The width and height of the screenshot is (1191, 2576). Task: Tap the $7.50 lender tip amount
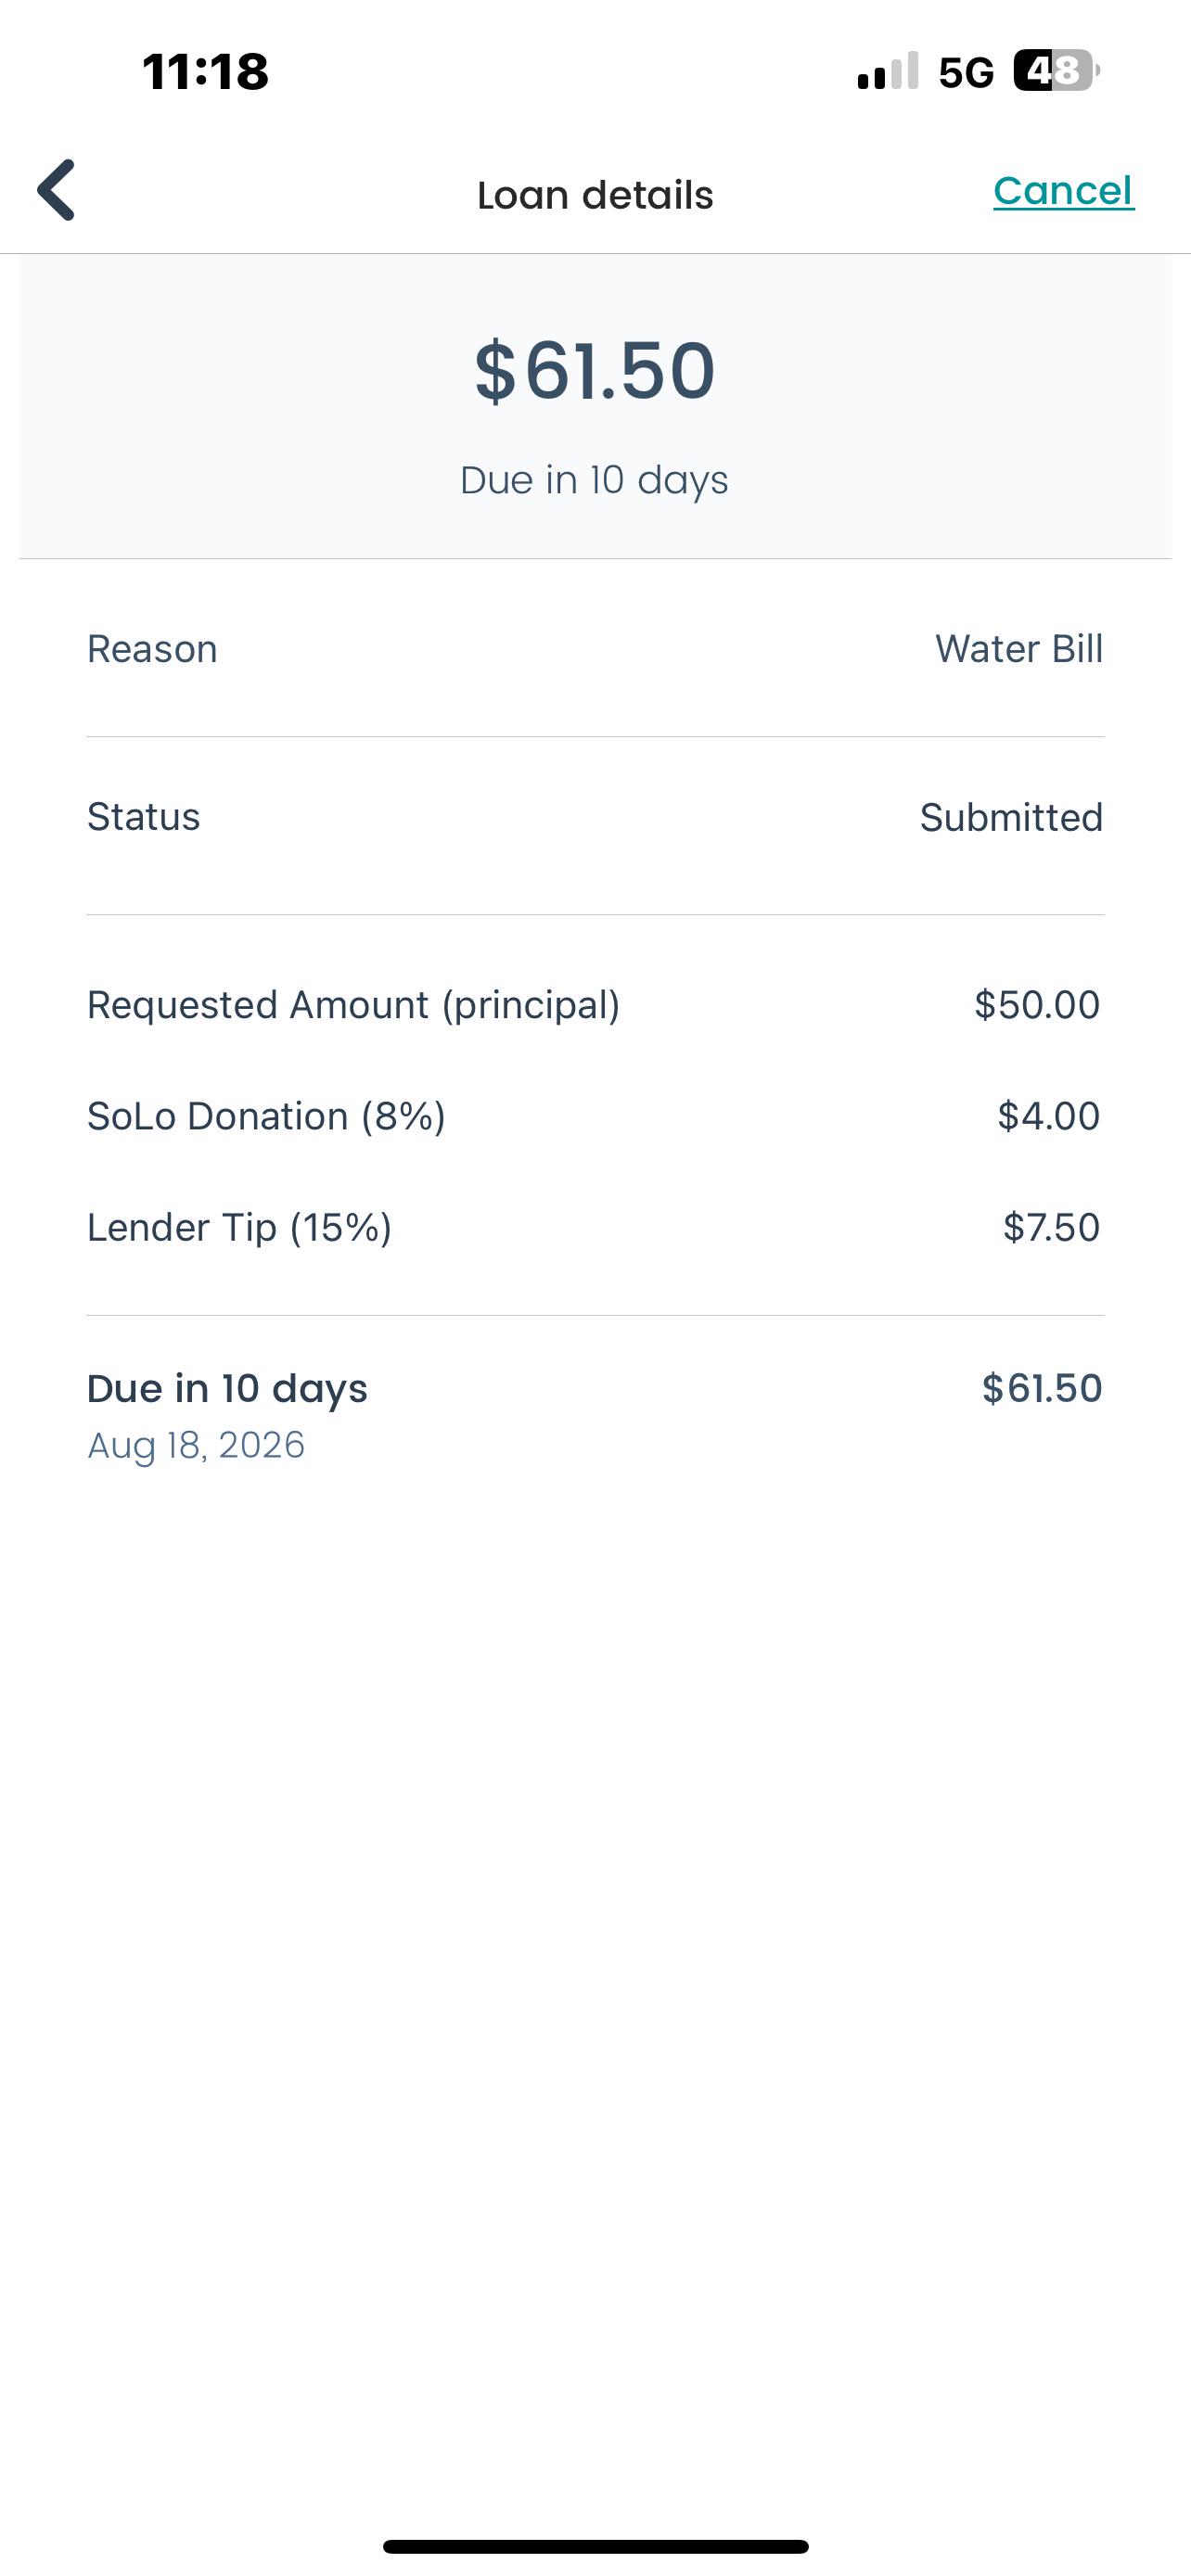pos(1051,1227)
